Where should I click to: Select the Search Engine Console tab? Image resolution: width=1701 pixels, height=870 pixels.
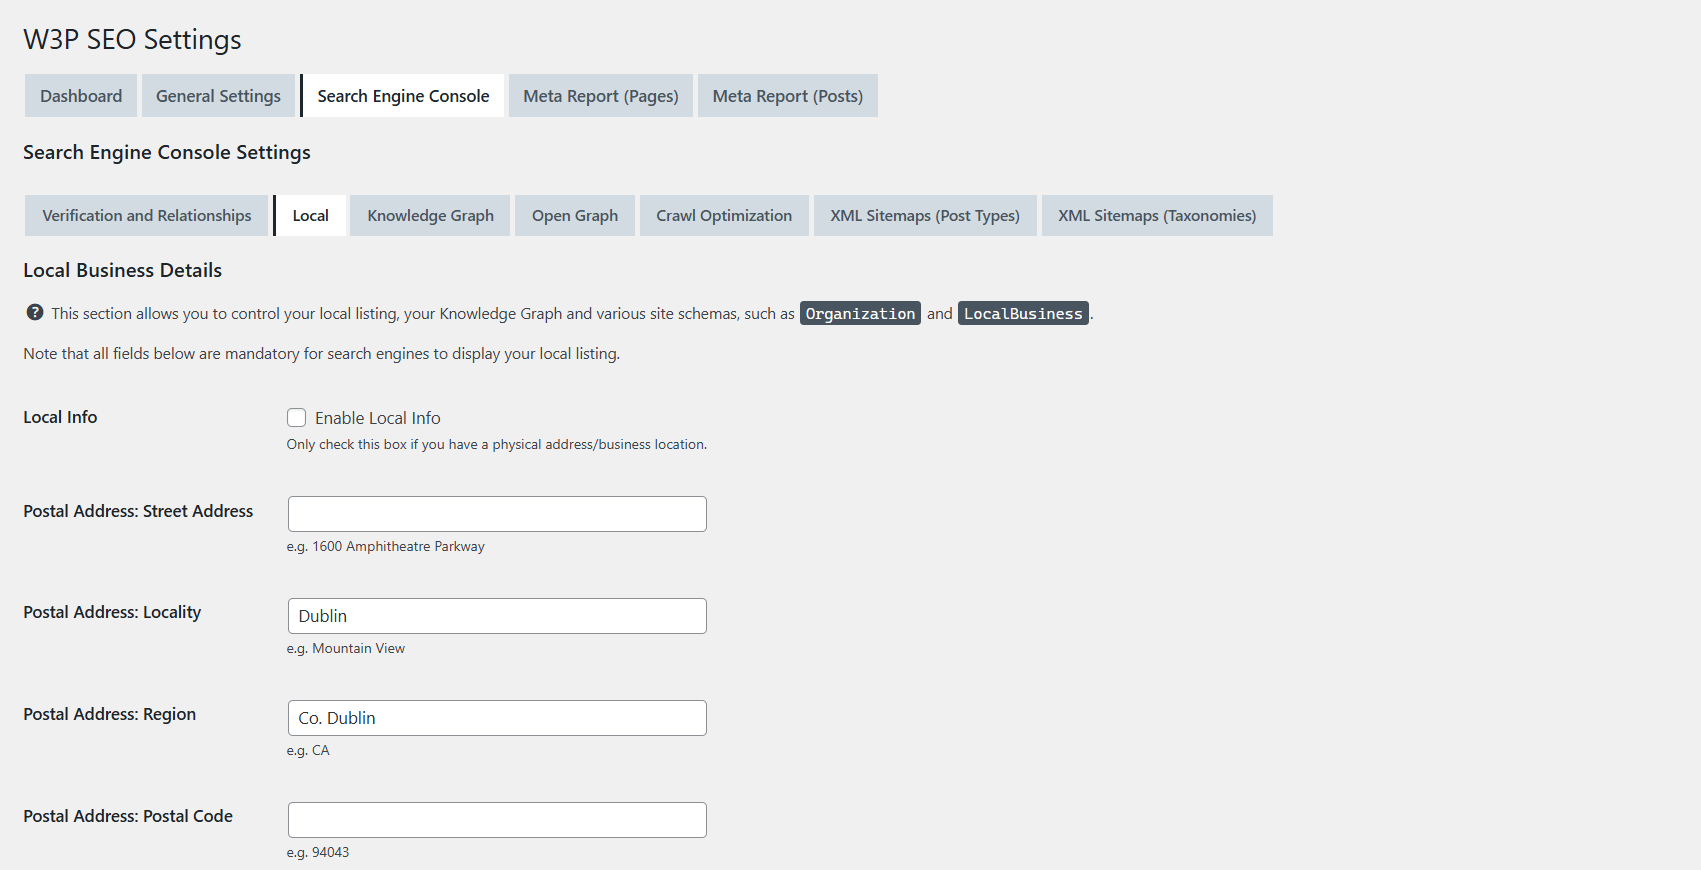click(403, 96)
